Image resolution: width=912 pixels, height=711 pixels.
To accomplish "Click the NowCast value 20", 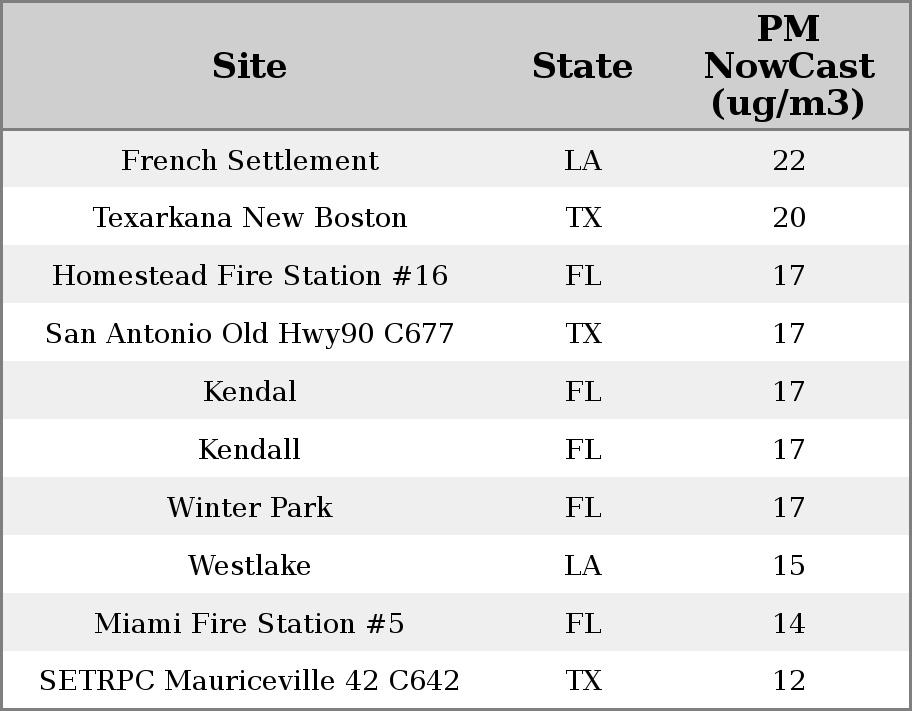I will (x=789, y=218).
